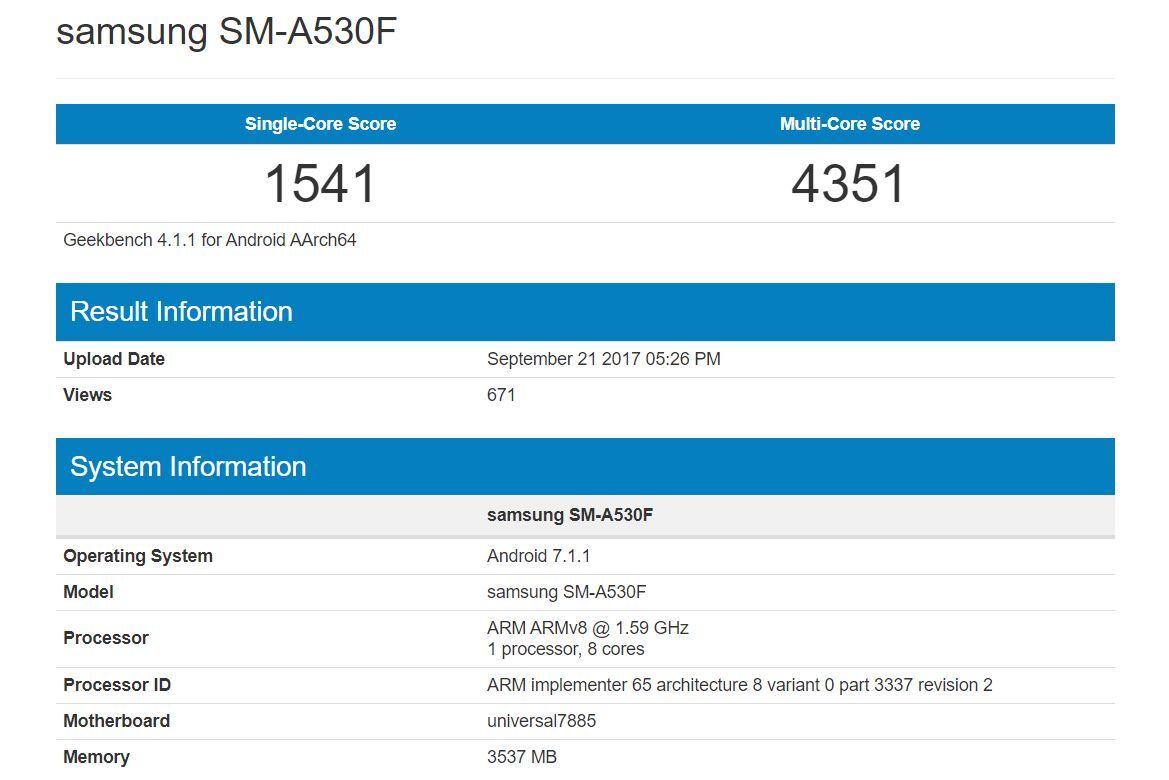This screenshot has height=780, width=1169.
Task: Click the September 21 2017 upload date value
Action: point(603,359)
